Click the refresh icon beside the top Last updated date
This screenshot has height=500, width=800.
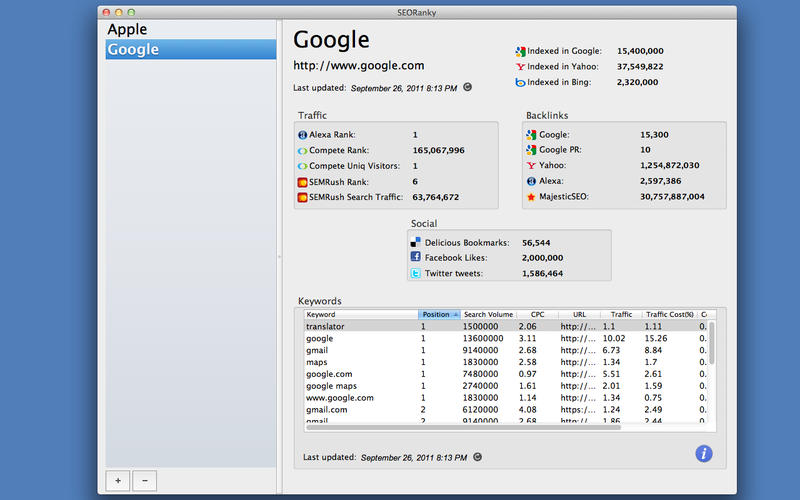coord(467,87)
